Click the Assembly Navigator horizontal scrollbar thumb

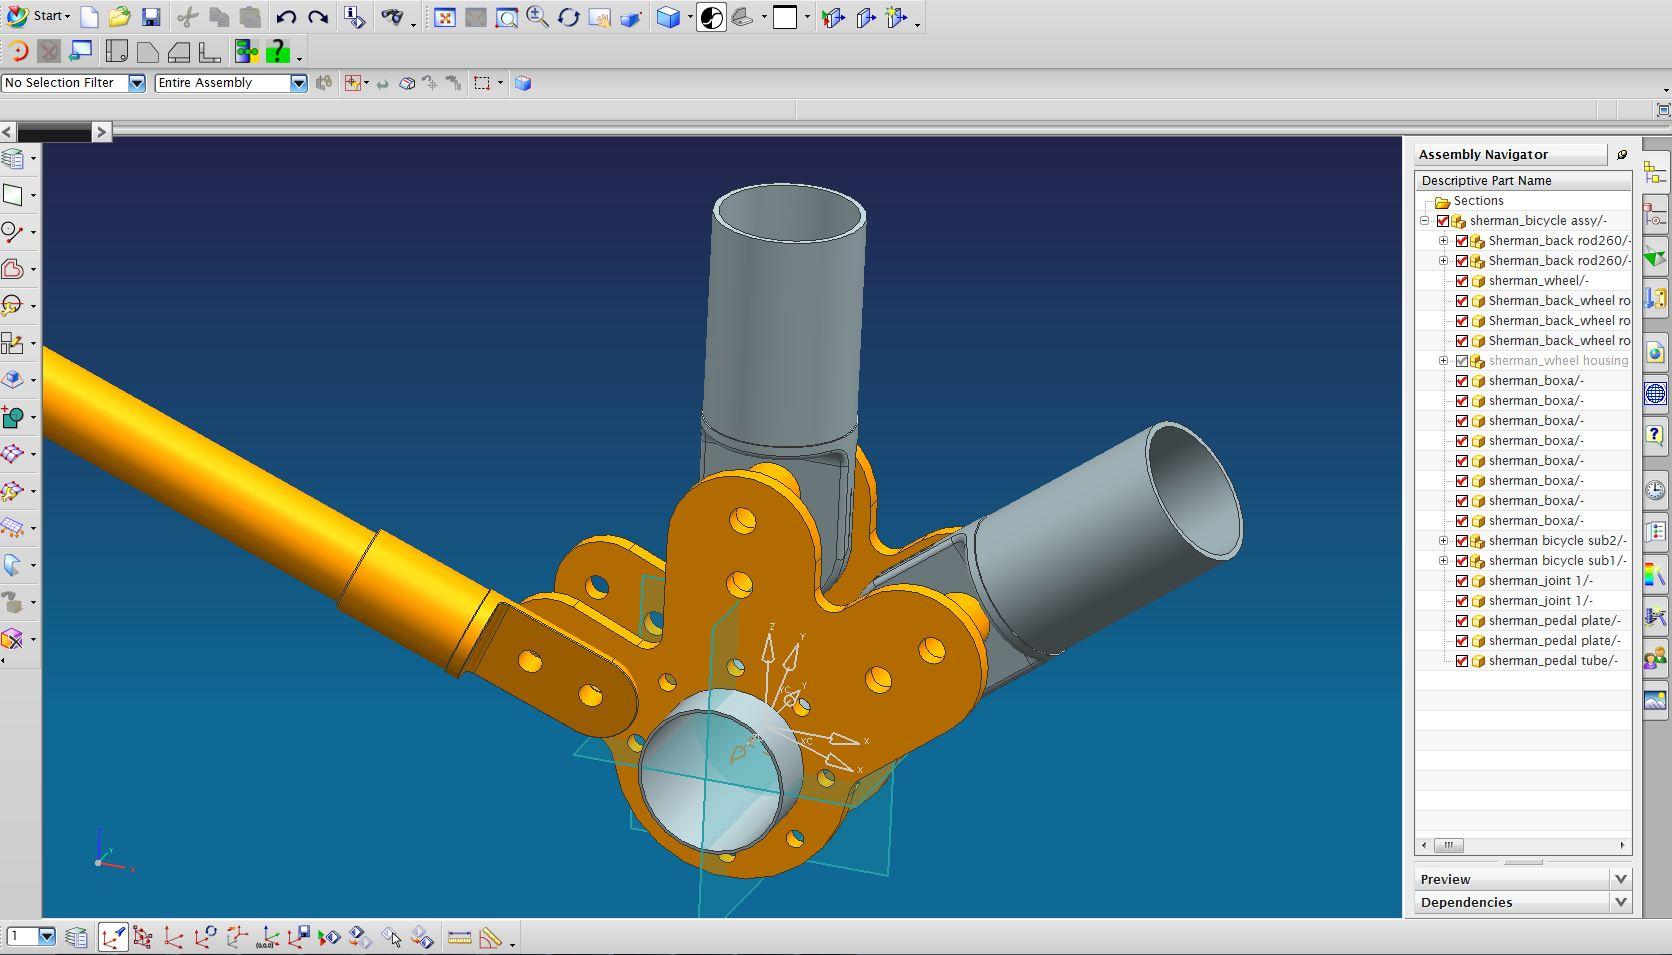point(1448,845)
